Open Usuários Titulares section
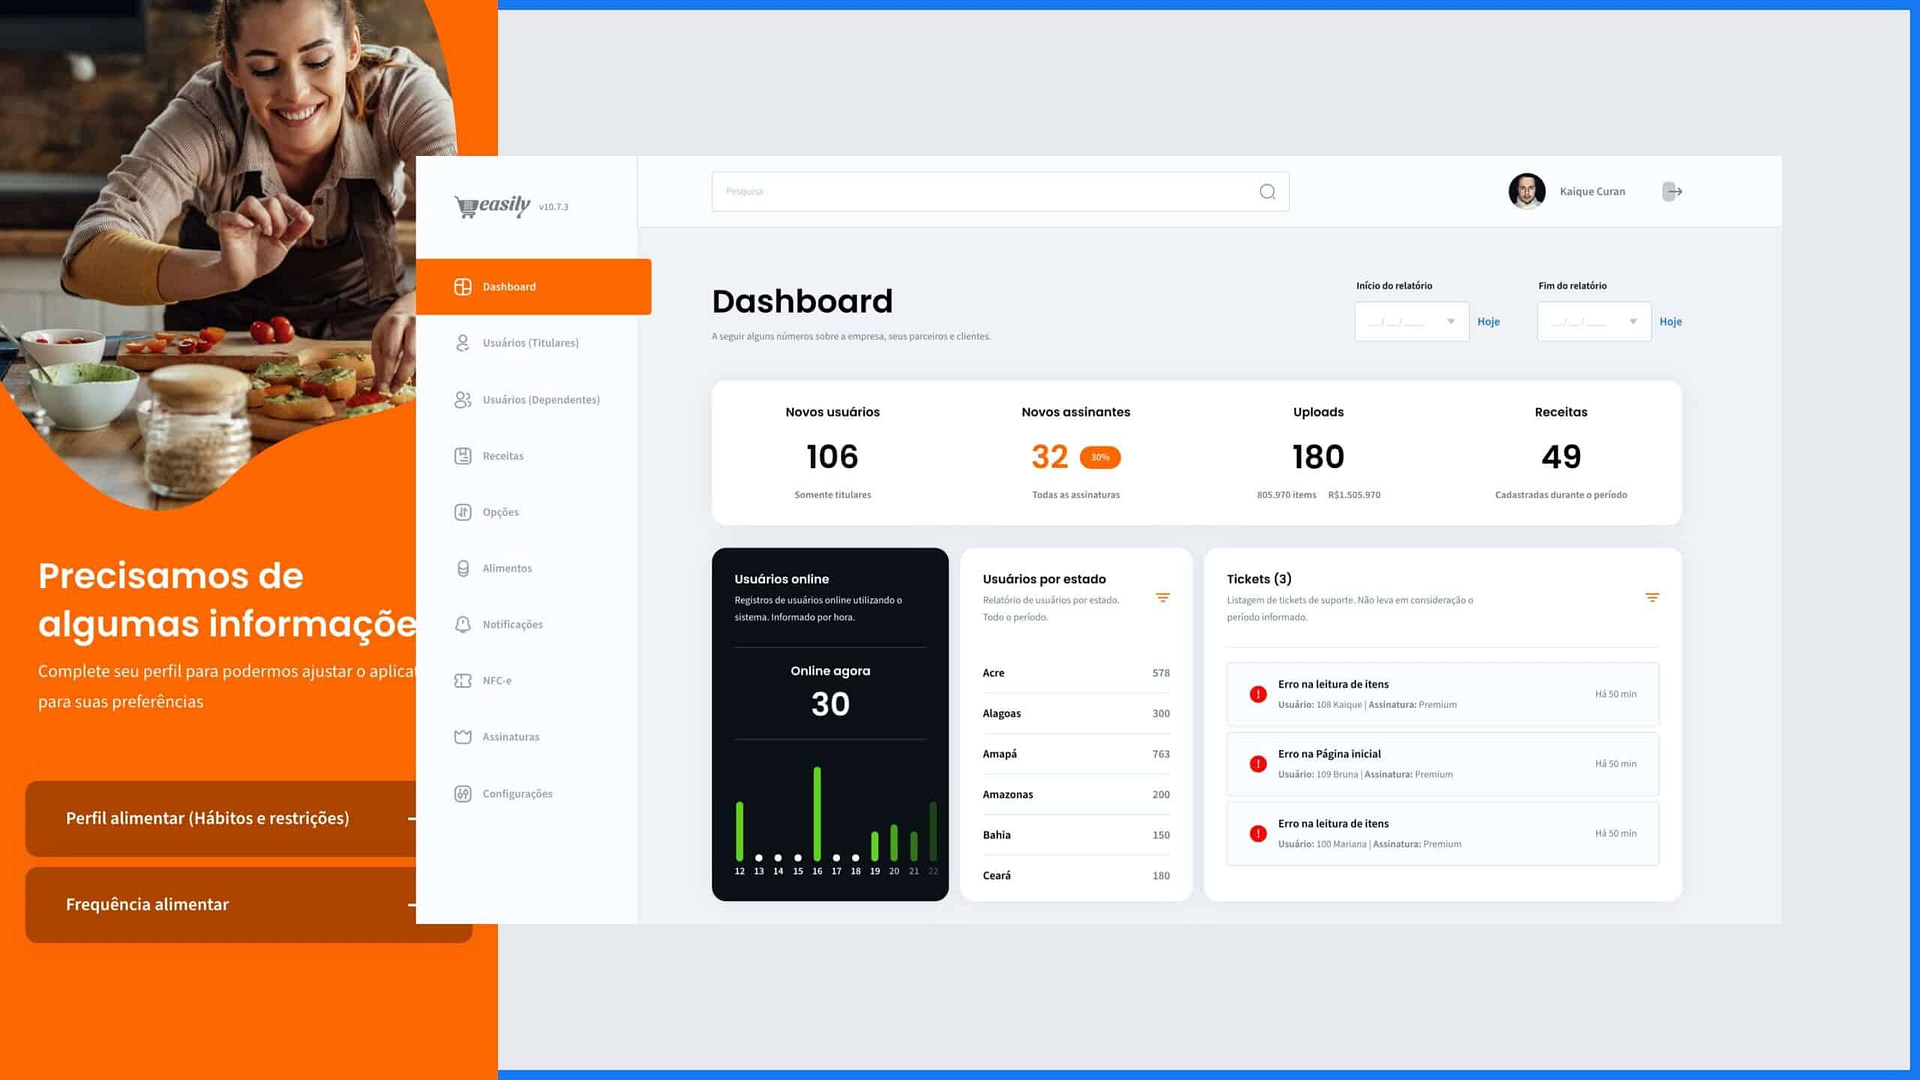Image resolution: width=1920 pixels, height=1080 pixels. pyautogui.click(x=530, y=343)
